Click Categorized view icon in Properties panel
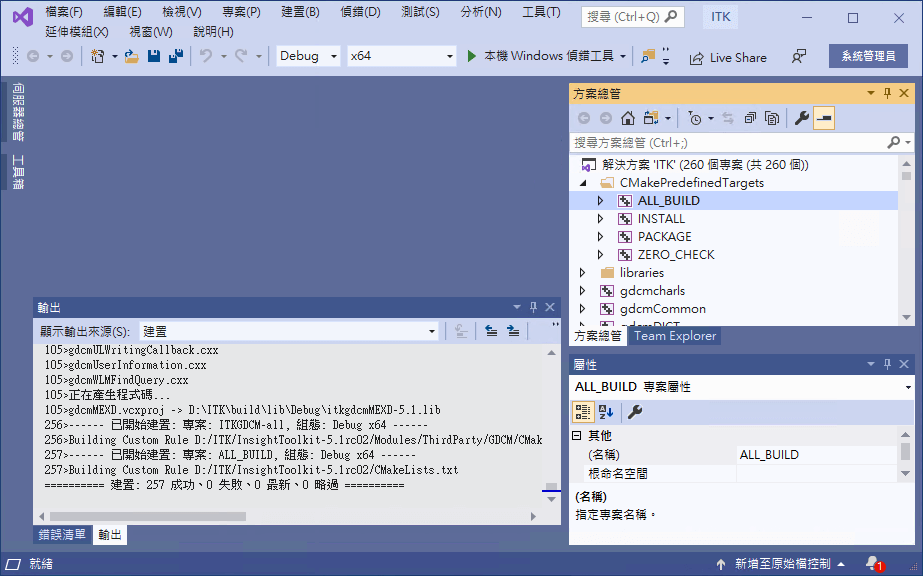The width and height of the screenshot is (923, 576). [x=583, y=412]
